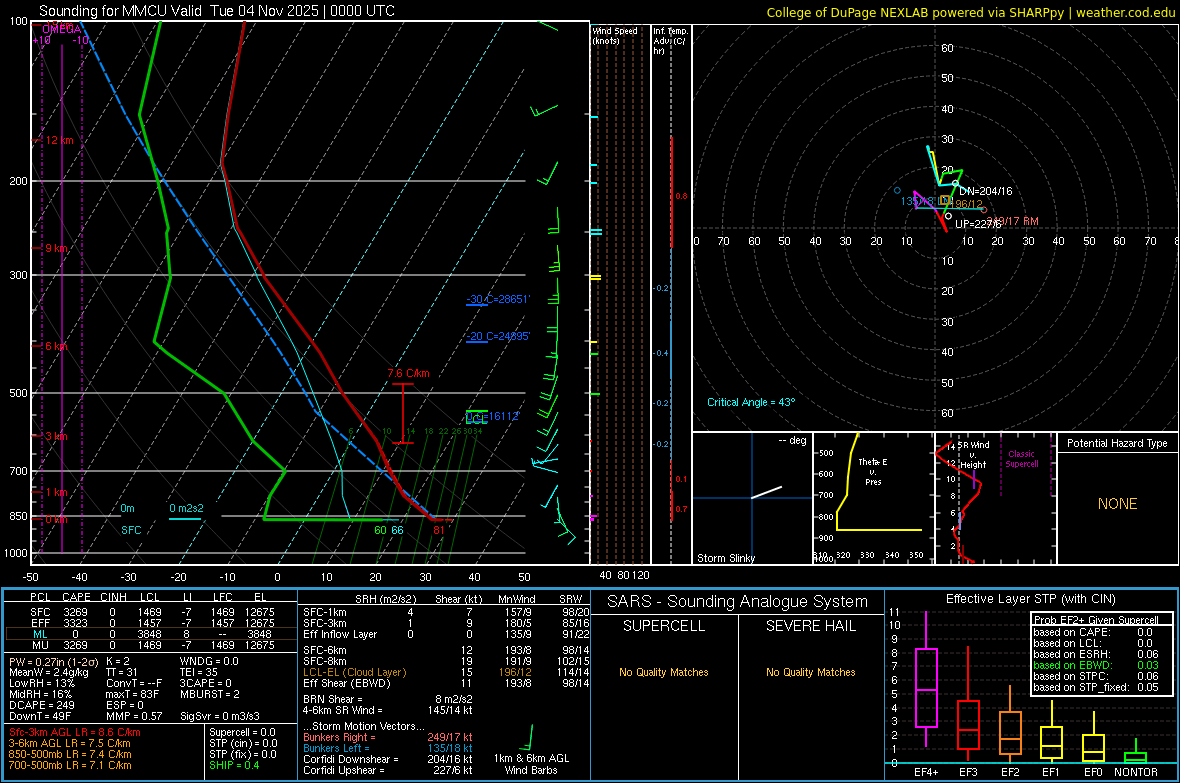The height and width of the screenshot is (783, 1180).
Task: Click the 'Effective Layer STP (with CIN)' title
Action: (1030, 599)
